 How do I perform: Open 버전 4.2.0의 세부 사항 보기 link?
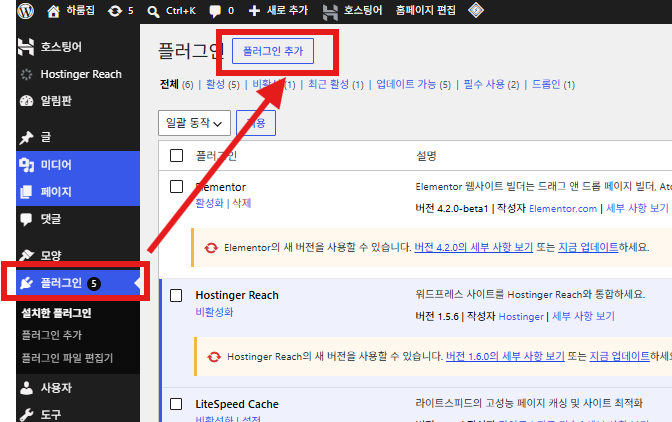[474, 248]
